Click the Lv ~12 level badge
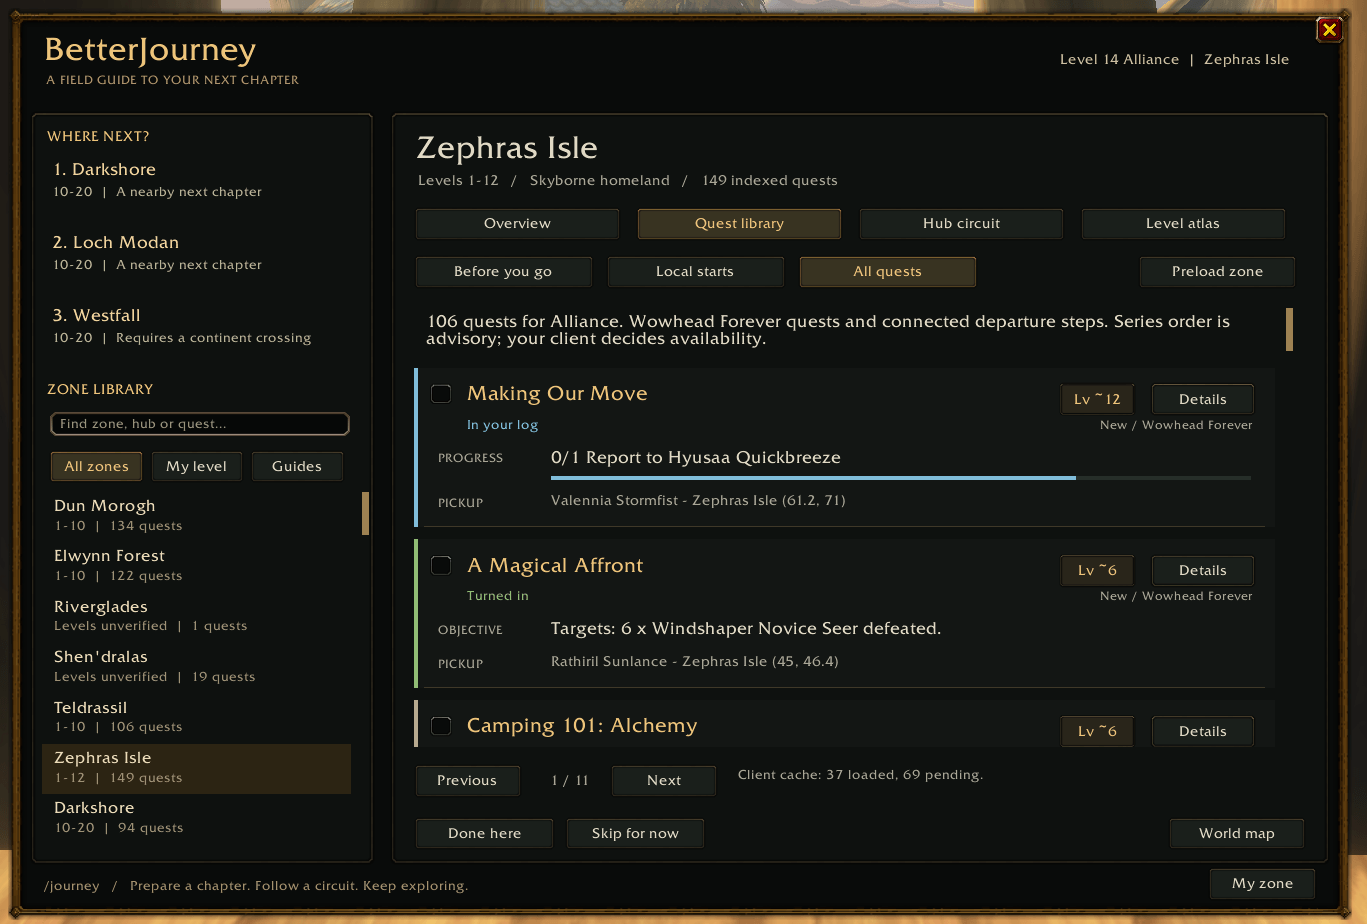This screenshot has height=924, width=1367. [x=1097, y=399]
